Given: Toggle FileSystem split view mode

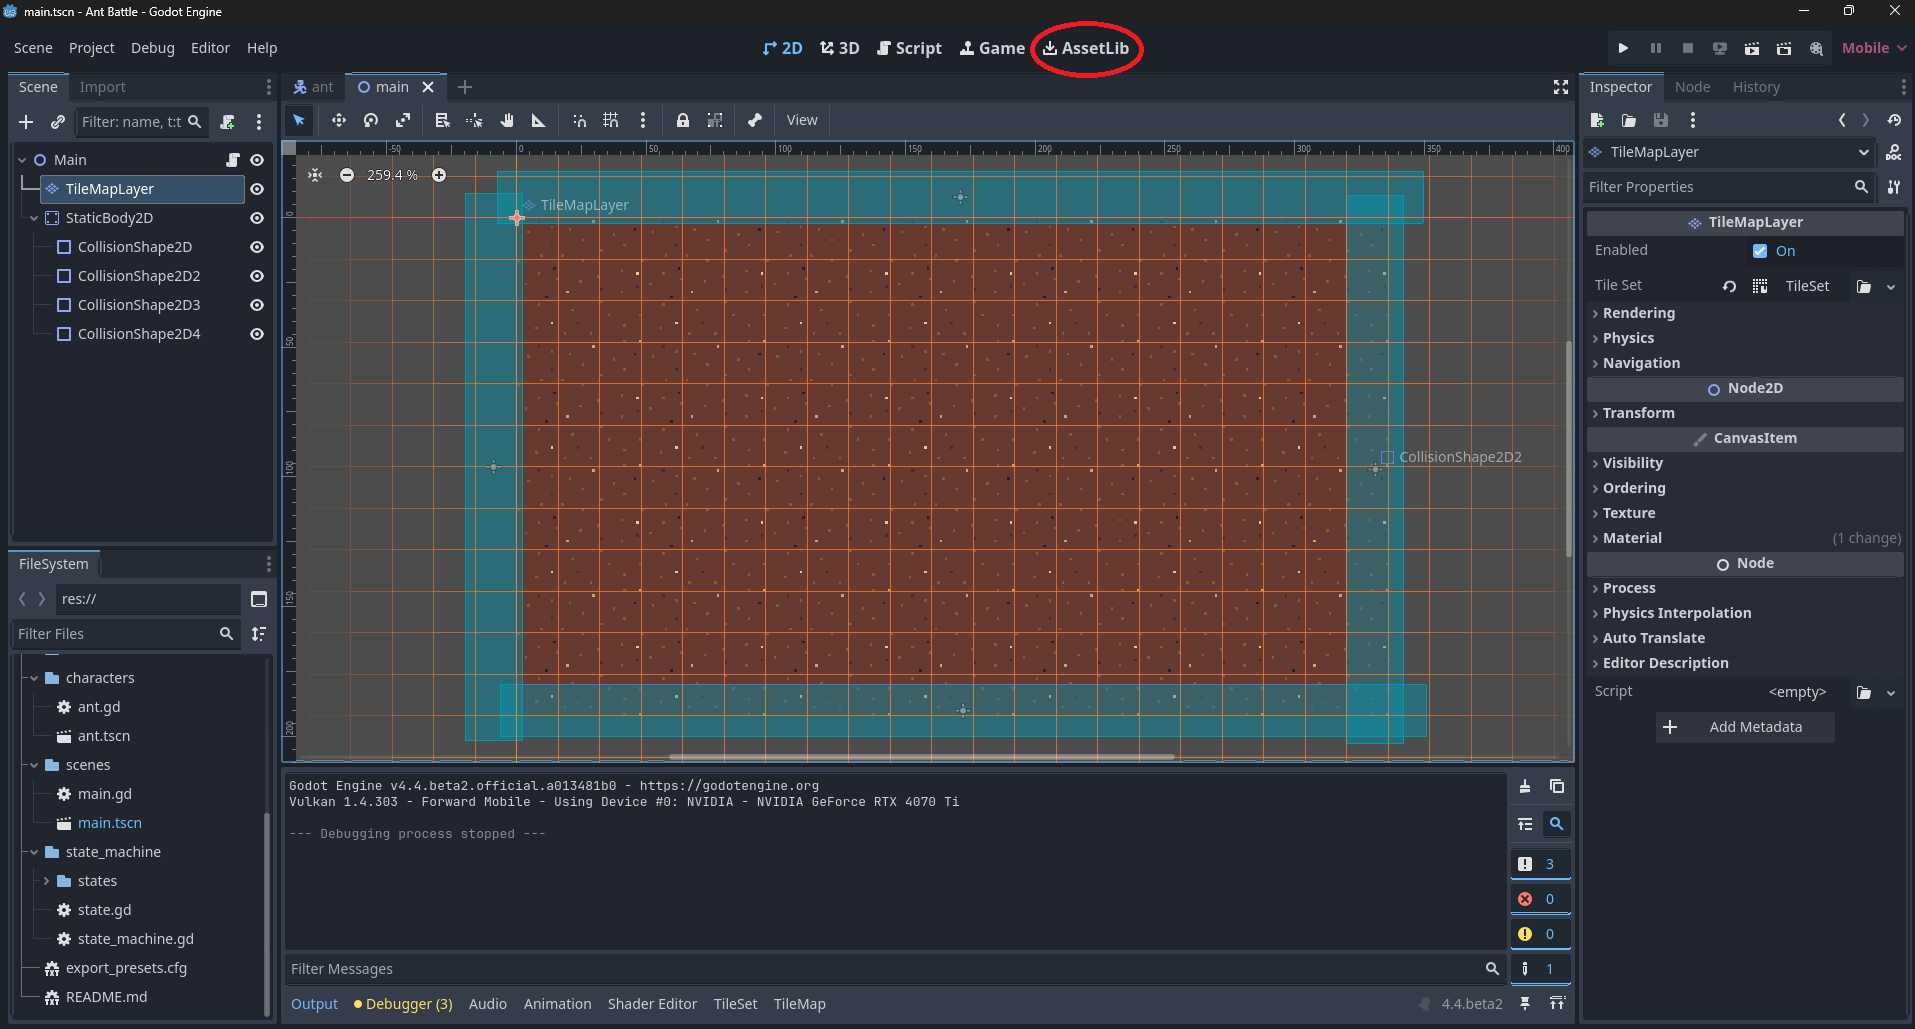Looking at the screenshot, I should (259, 599).
